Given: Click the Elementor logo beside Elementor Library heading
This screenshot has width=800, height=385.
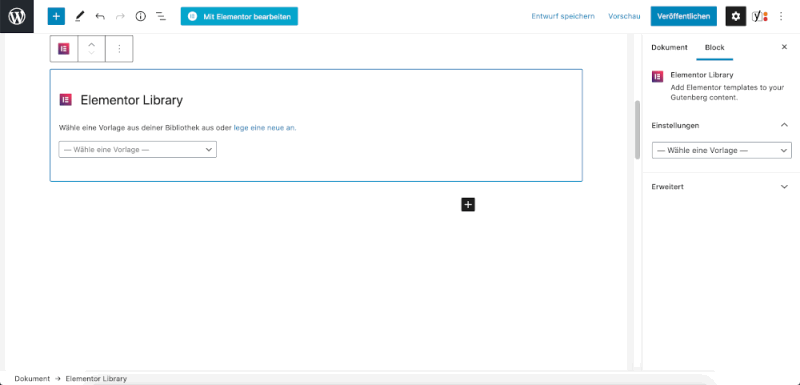Looking at the screenshot, I should pos(65,100).
